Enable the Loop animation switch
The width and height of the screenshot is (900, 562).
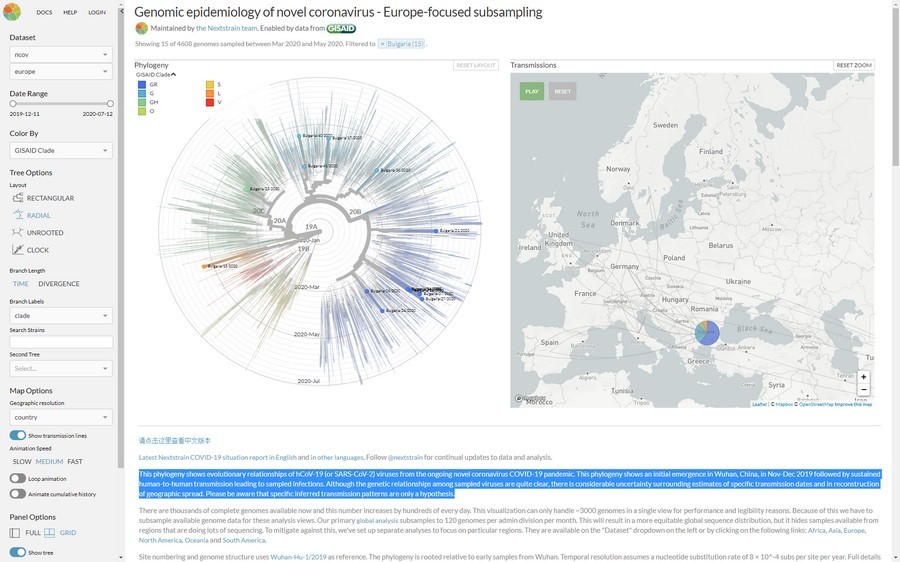pos(17,478)
